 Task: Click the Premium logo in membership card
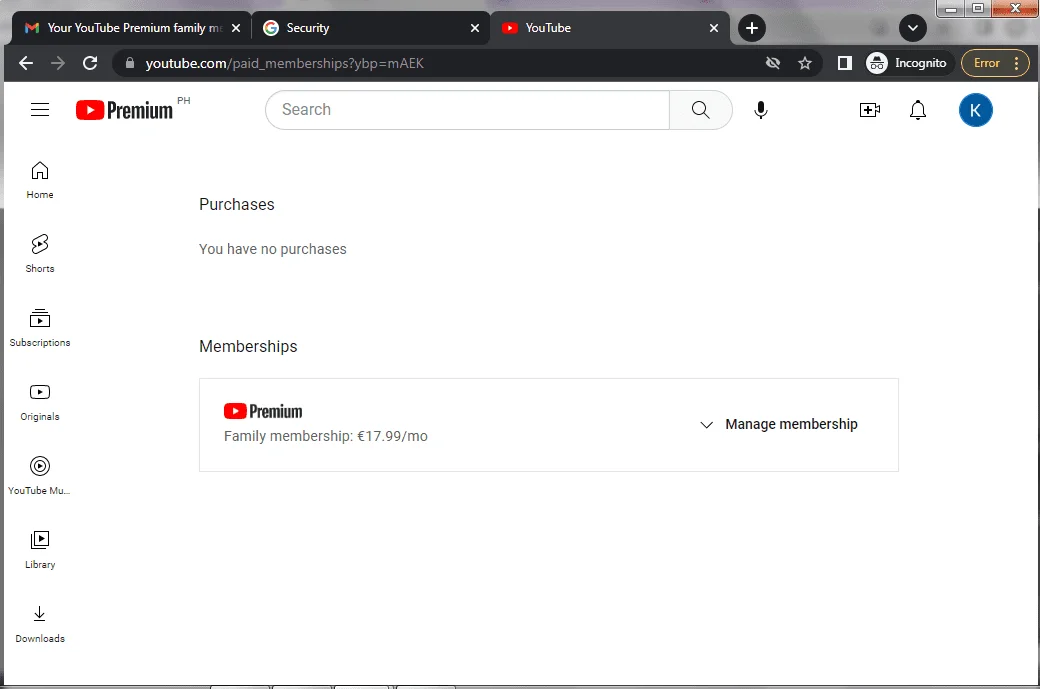[x=263, y=411]
